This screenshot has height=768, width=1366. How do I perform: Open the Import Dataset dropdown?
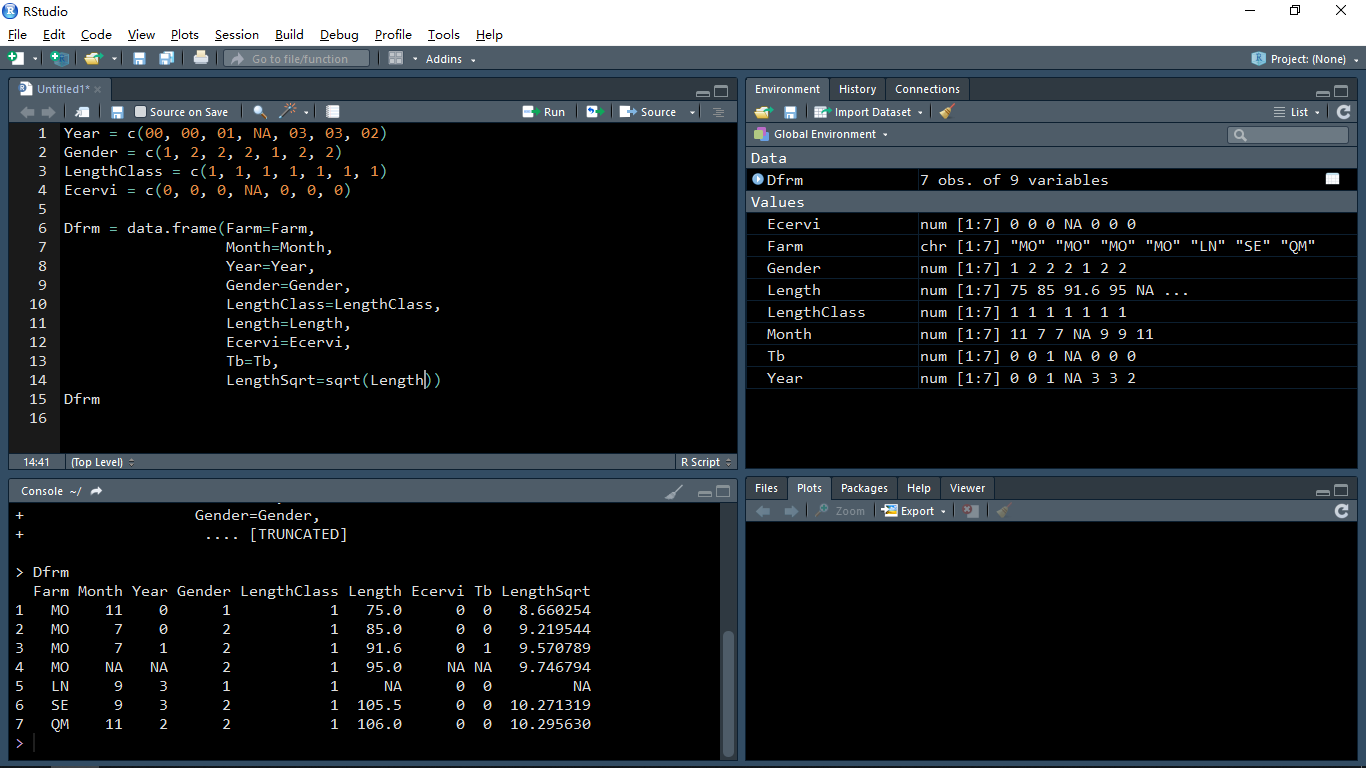[x=869, y=112]
